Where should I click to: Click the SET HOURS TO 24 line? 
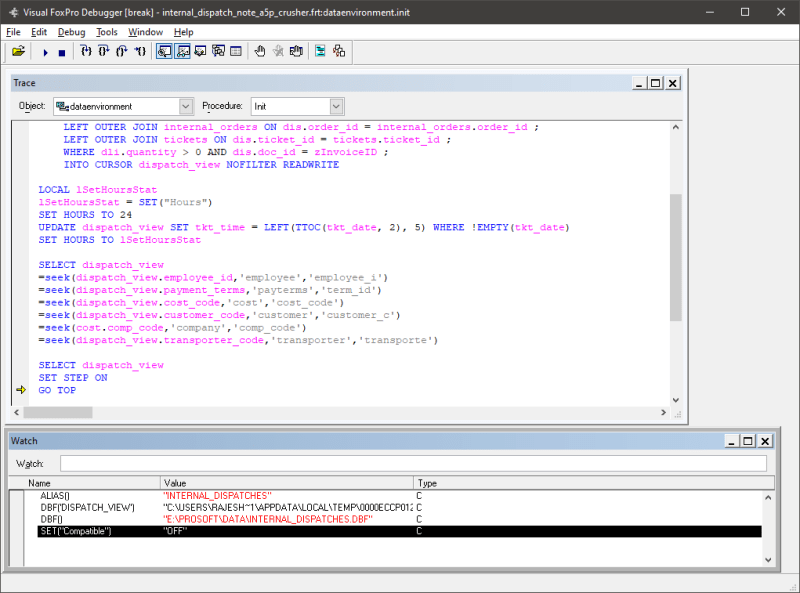point(85,214)
